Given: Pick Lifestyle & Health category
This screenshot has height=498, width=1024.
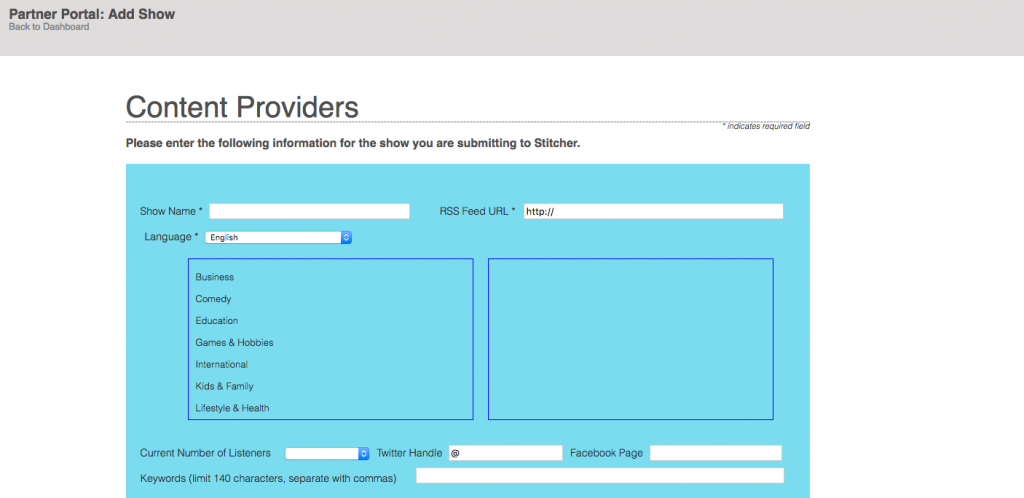Looking at the screenshot, I should (232, 408).
